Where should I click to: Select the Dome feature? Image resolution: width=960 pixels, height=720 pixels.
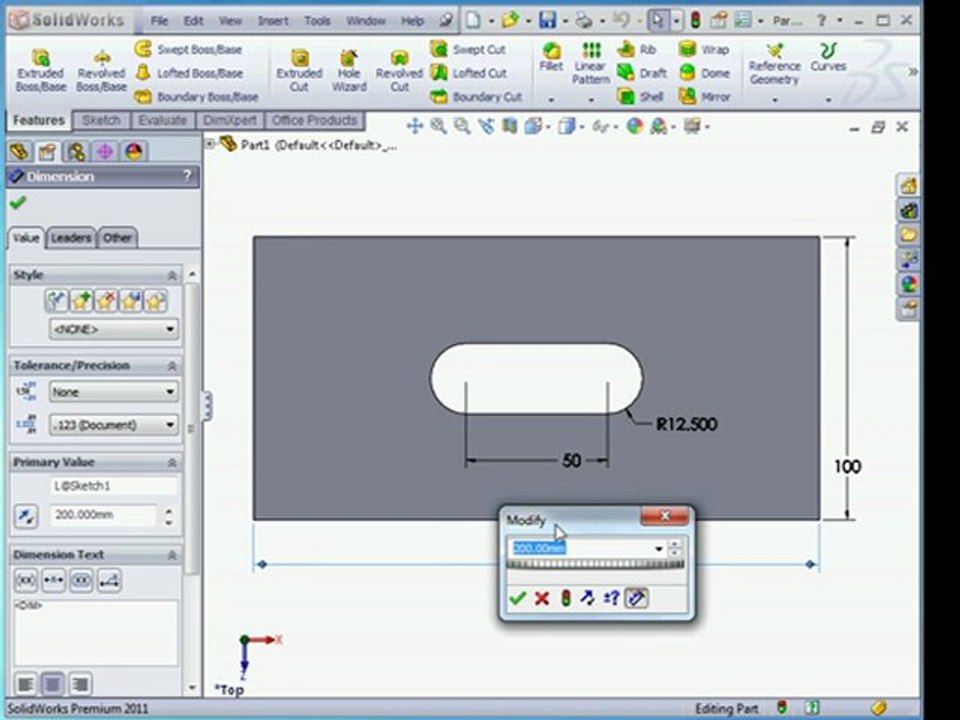point(704,73)
